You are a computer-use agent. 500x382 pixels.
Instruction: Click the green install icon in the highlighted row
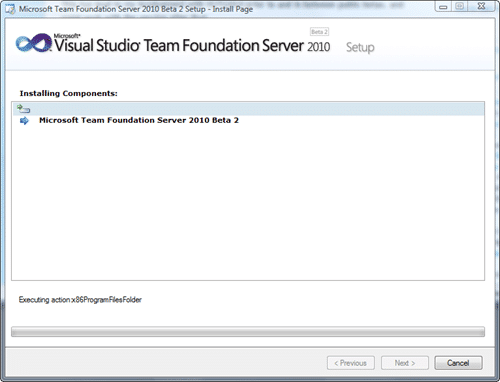click(23, 109)
